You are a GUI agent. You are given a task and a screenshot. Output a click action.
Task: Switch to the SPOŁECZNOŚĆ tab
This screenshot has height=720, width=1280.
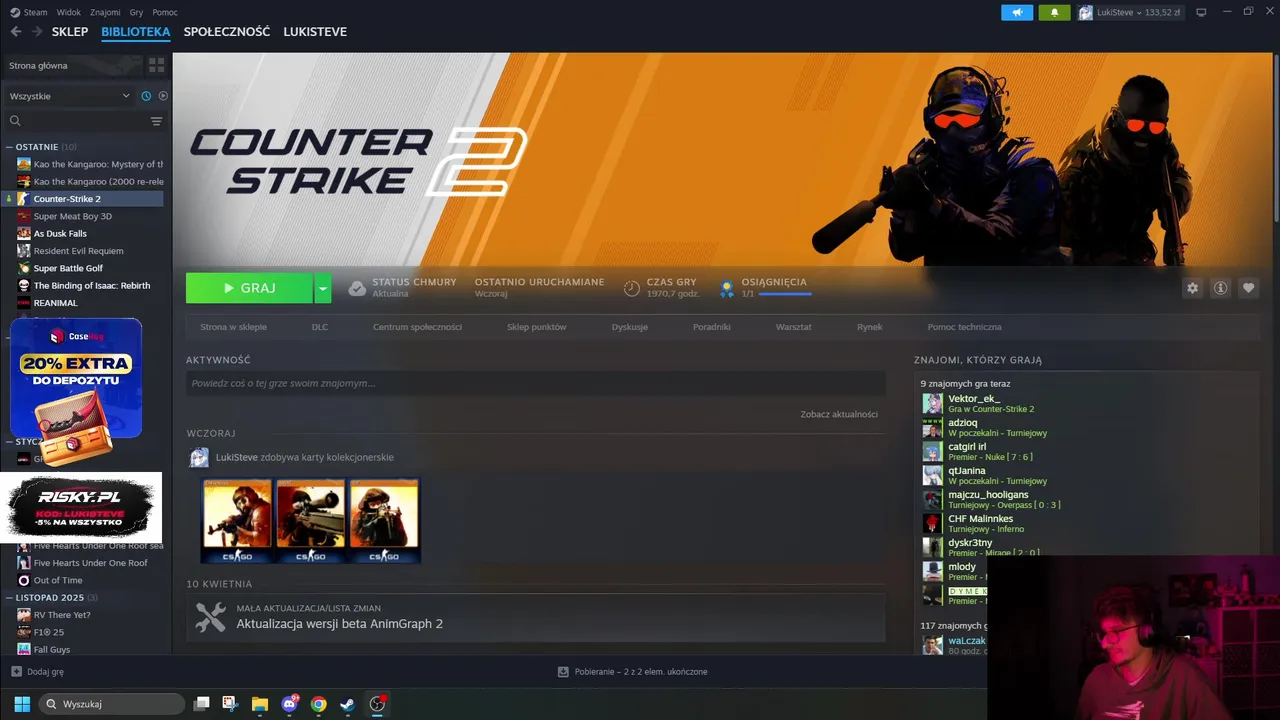coord(227,32)
